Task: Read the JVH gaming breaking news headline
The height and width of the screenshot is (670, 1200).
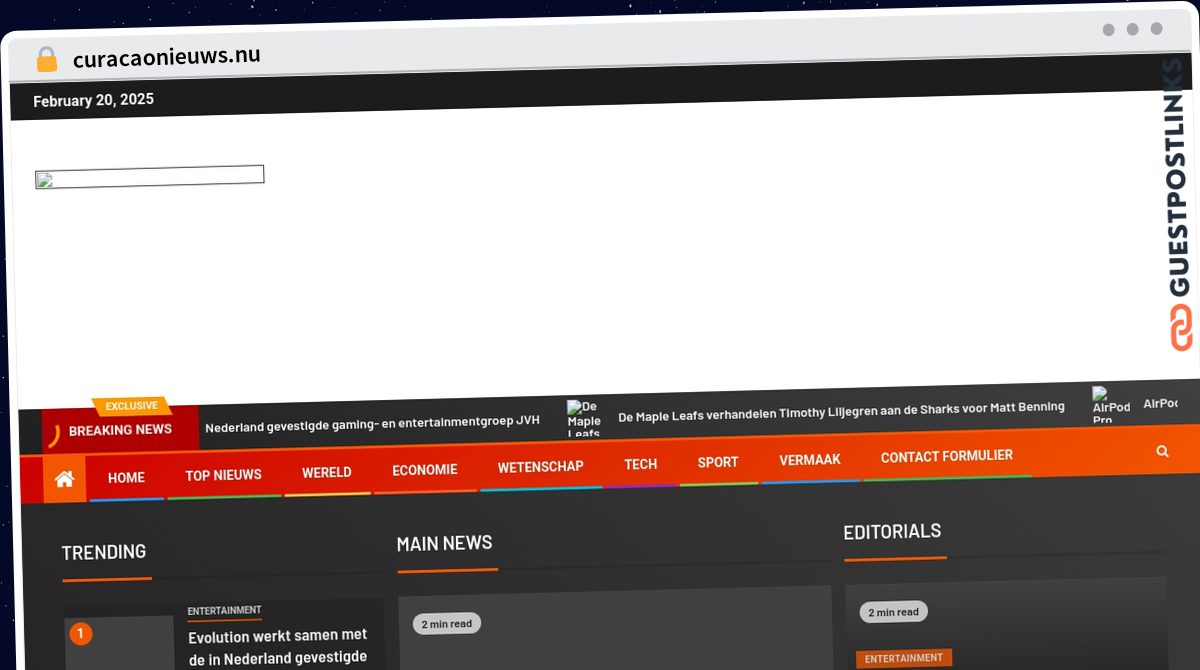Action: [372, 423]
